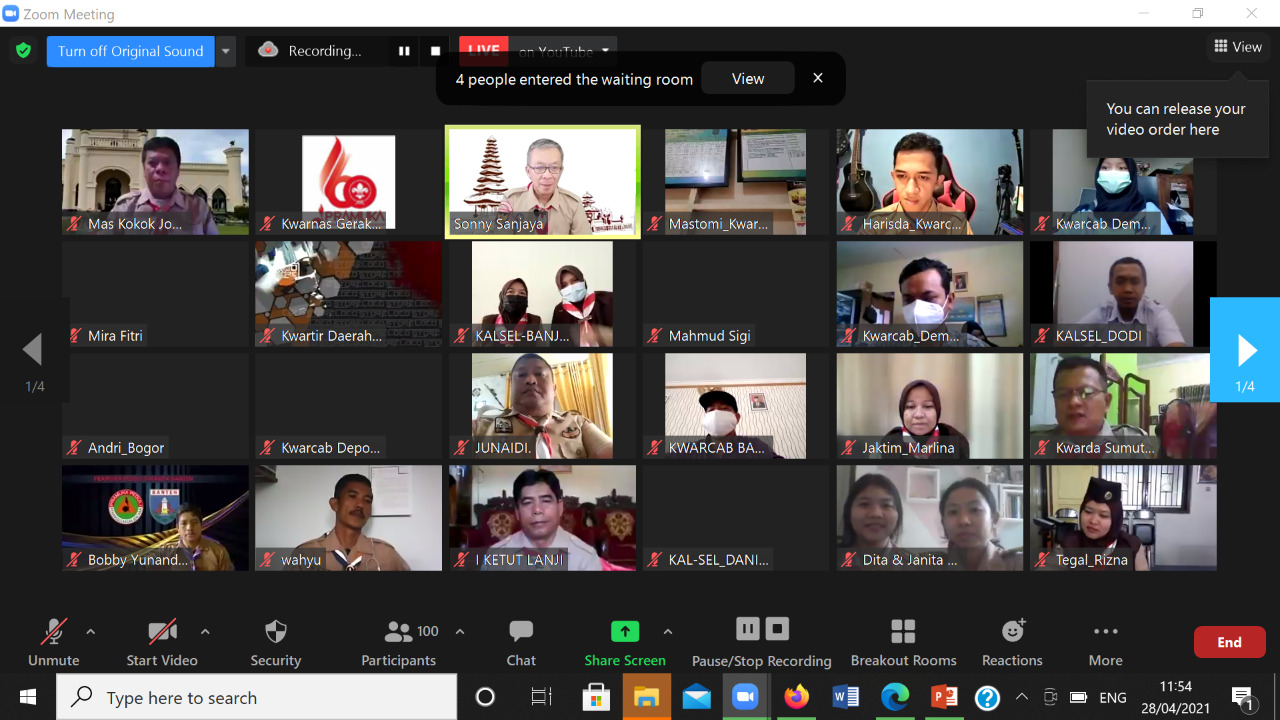1280x720 pixels.
Task: Unmute the microphone
Action: [53, 642]
